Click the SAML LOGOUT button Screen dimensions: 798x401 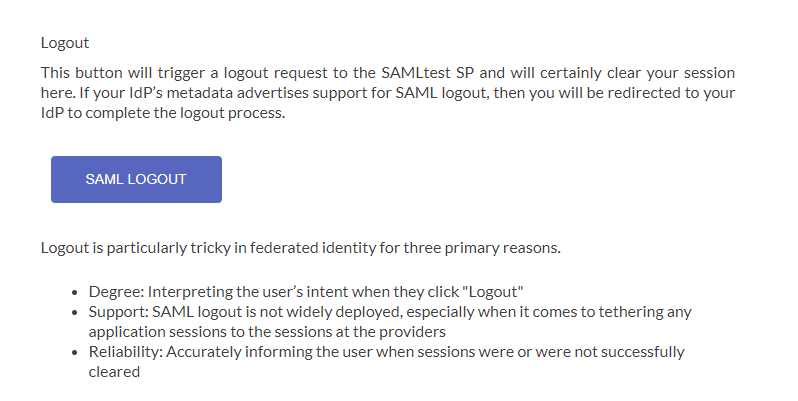click(136, 180)
